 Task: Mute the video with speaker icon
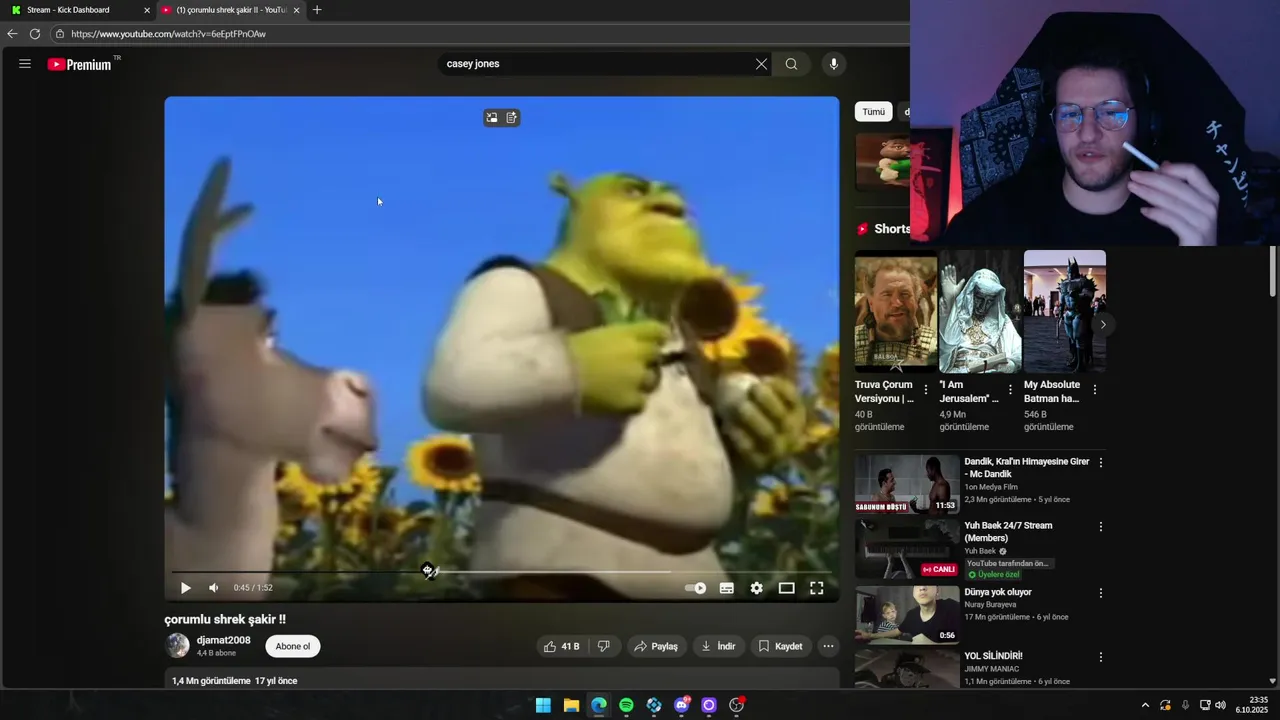point(213,588)
